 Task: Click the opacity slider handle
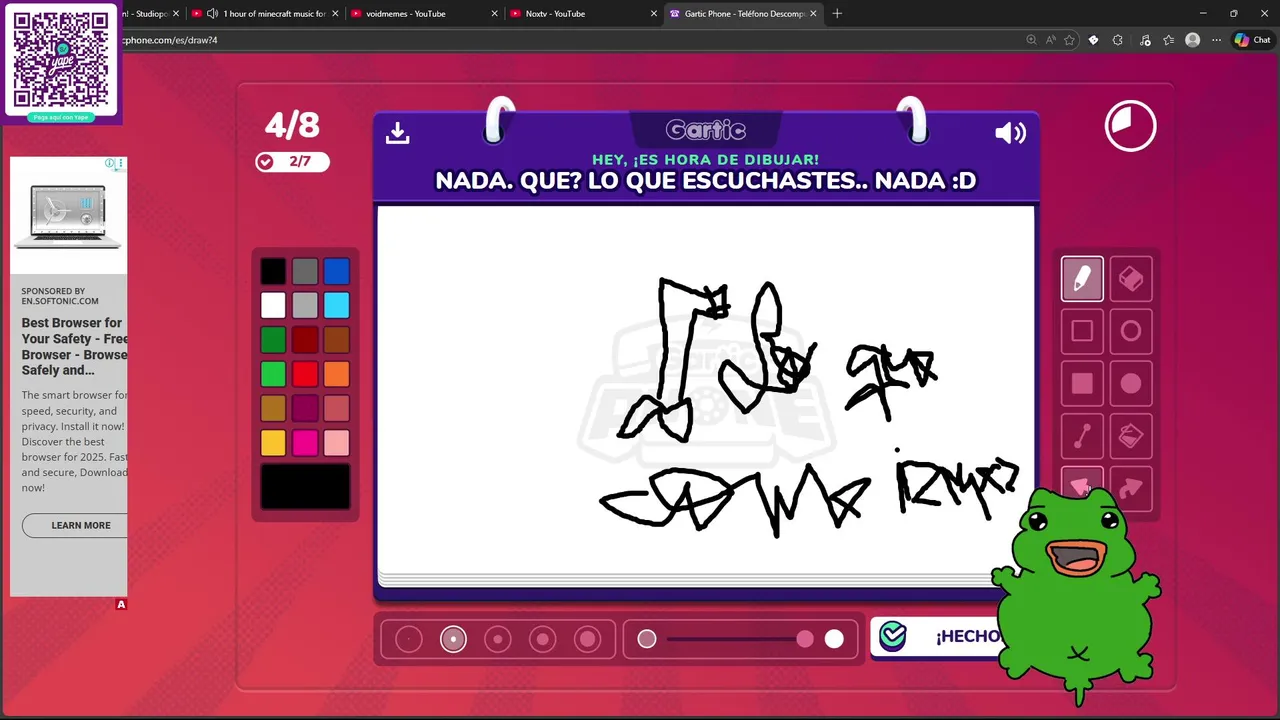[805, 639]
